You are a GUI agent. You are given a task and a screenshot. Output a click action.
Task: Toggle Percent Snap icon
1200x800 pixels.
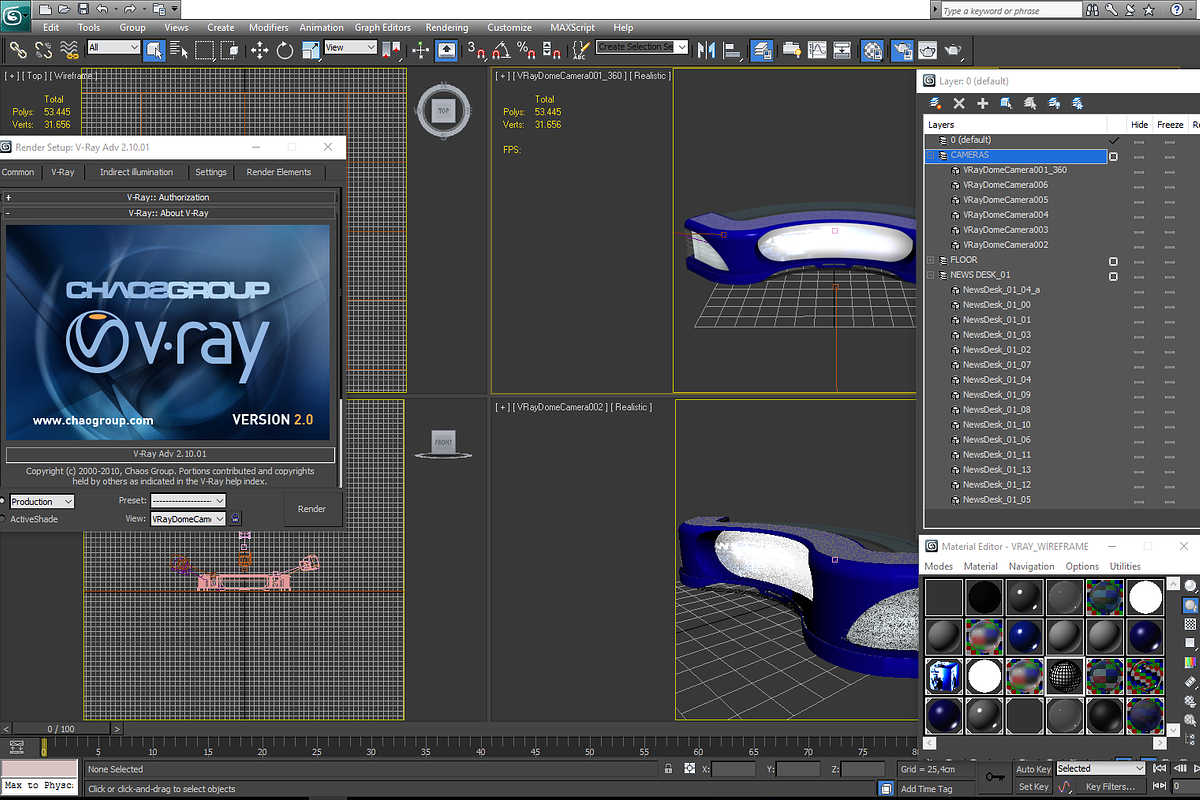tap(527, 49)
